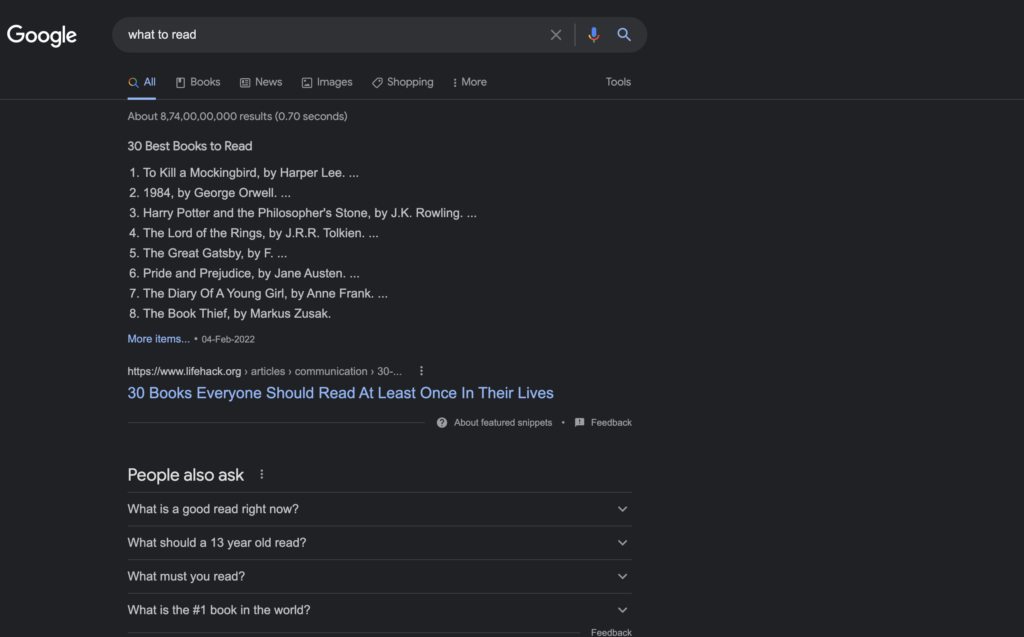Switch to the Images tab
This screenshot has width=1024, height=637.
coord(327,82)
